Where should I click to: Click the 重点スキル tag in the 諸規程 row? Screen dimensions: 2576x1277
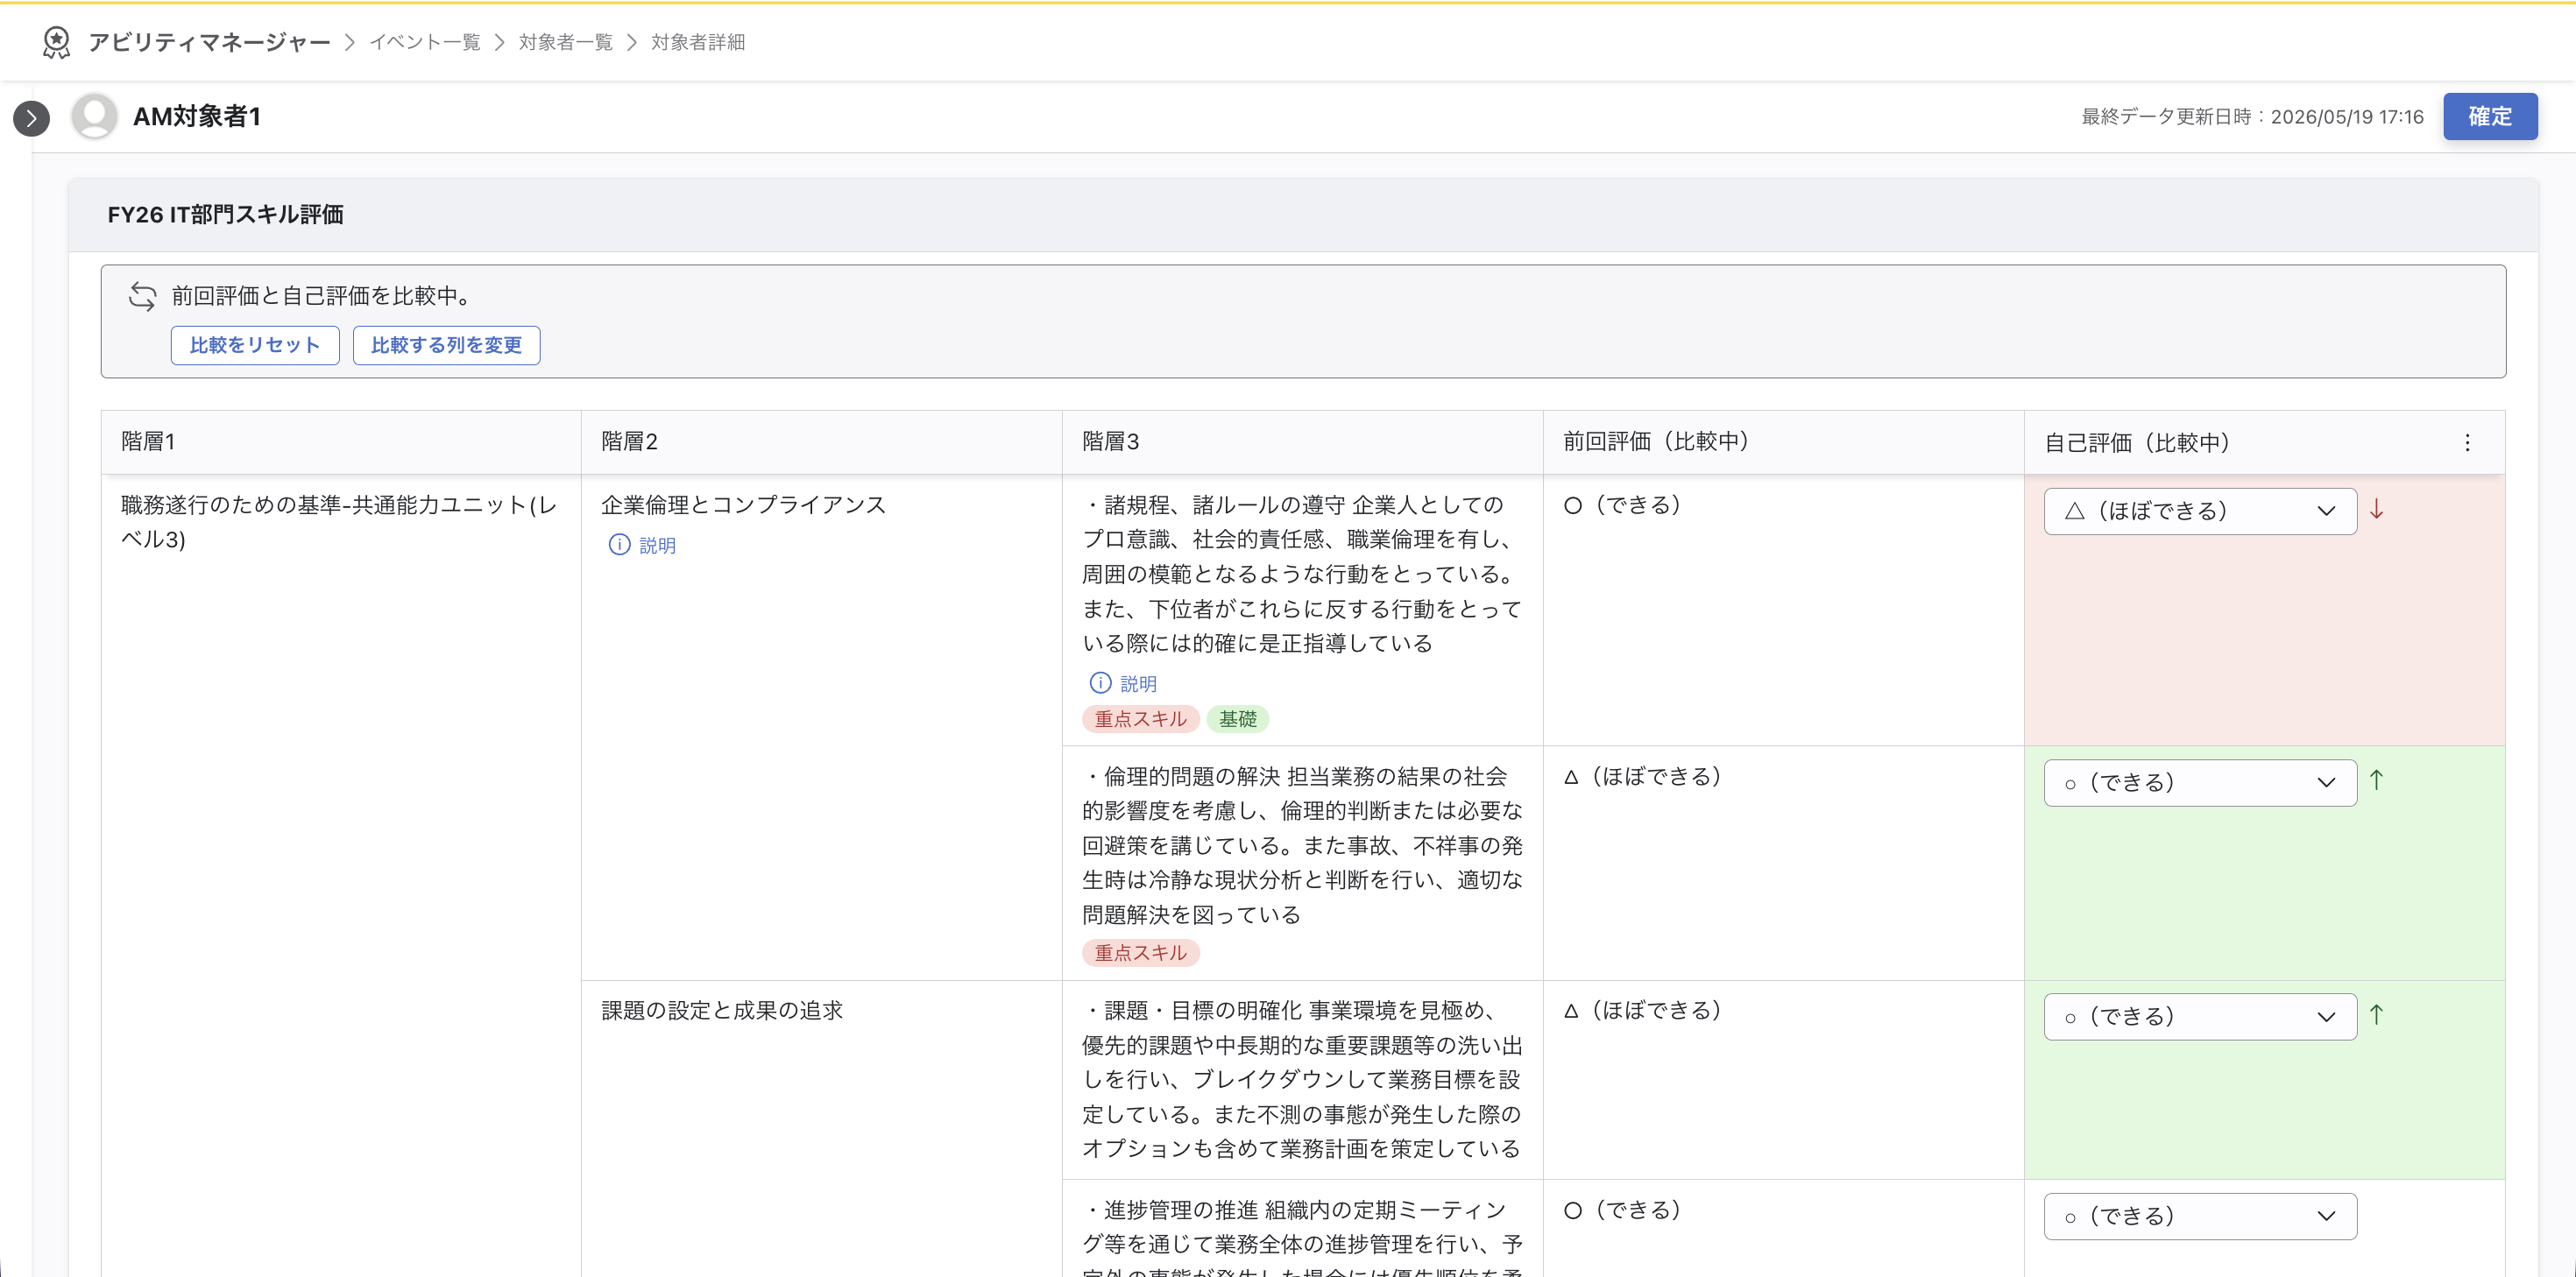(x=1140, y=719)
